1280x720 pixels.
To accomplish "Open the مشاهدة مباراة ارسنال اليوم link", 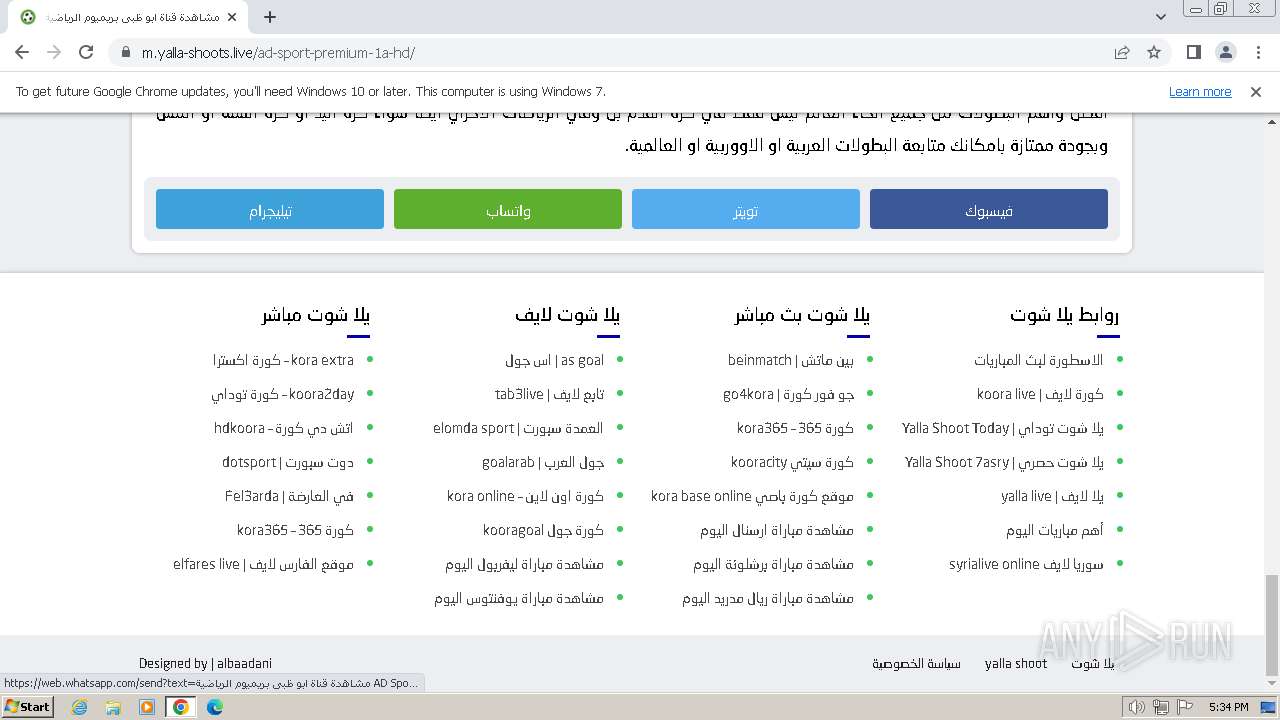I will click(777, 530).
